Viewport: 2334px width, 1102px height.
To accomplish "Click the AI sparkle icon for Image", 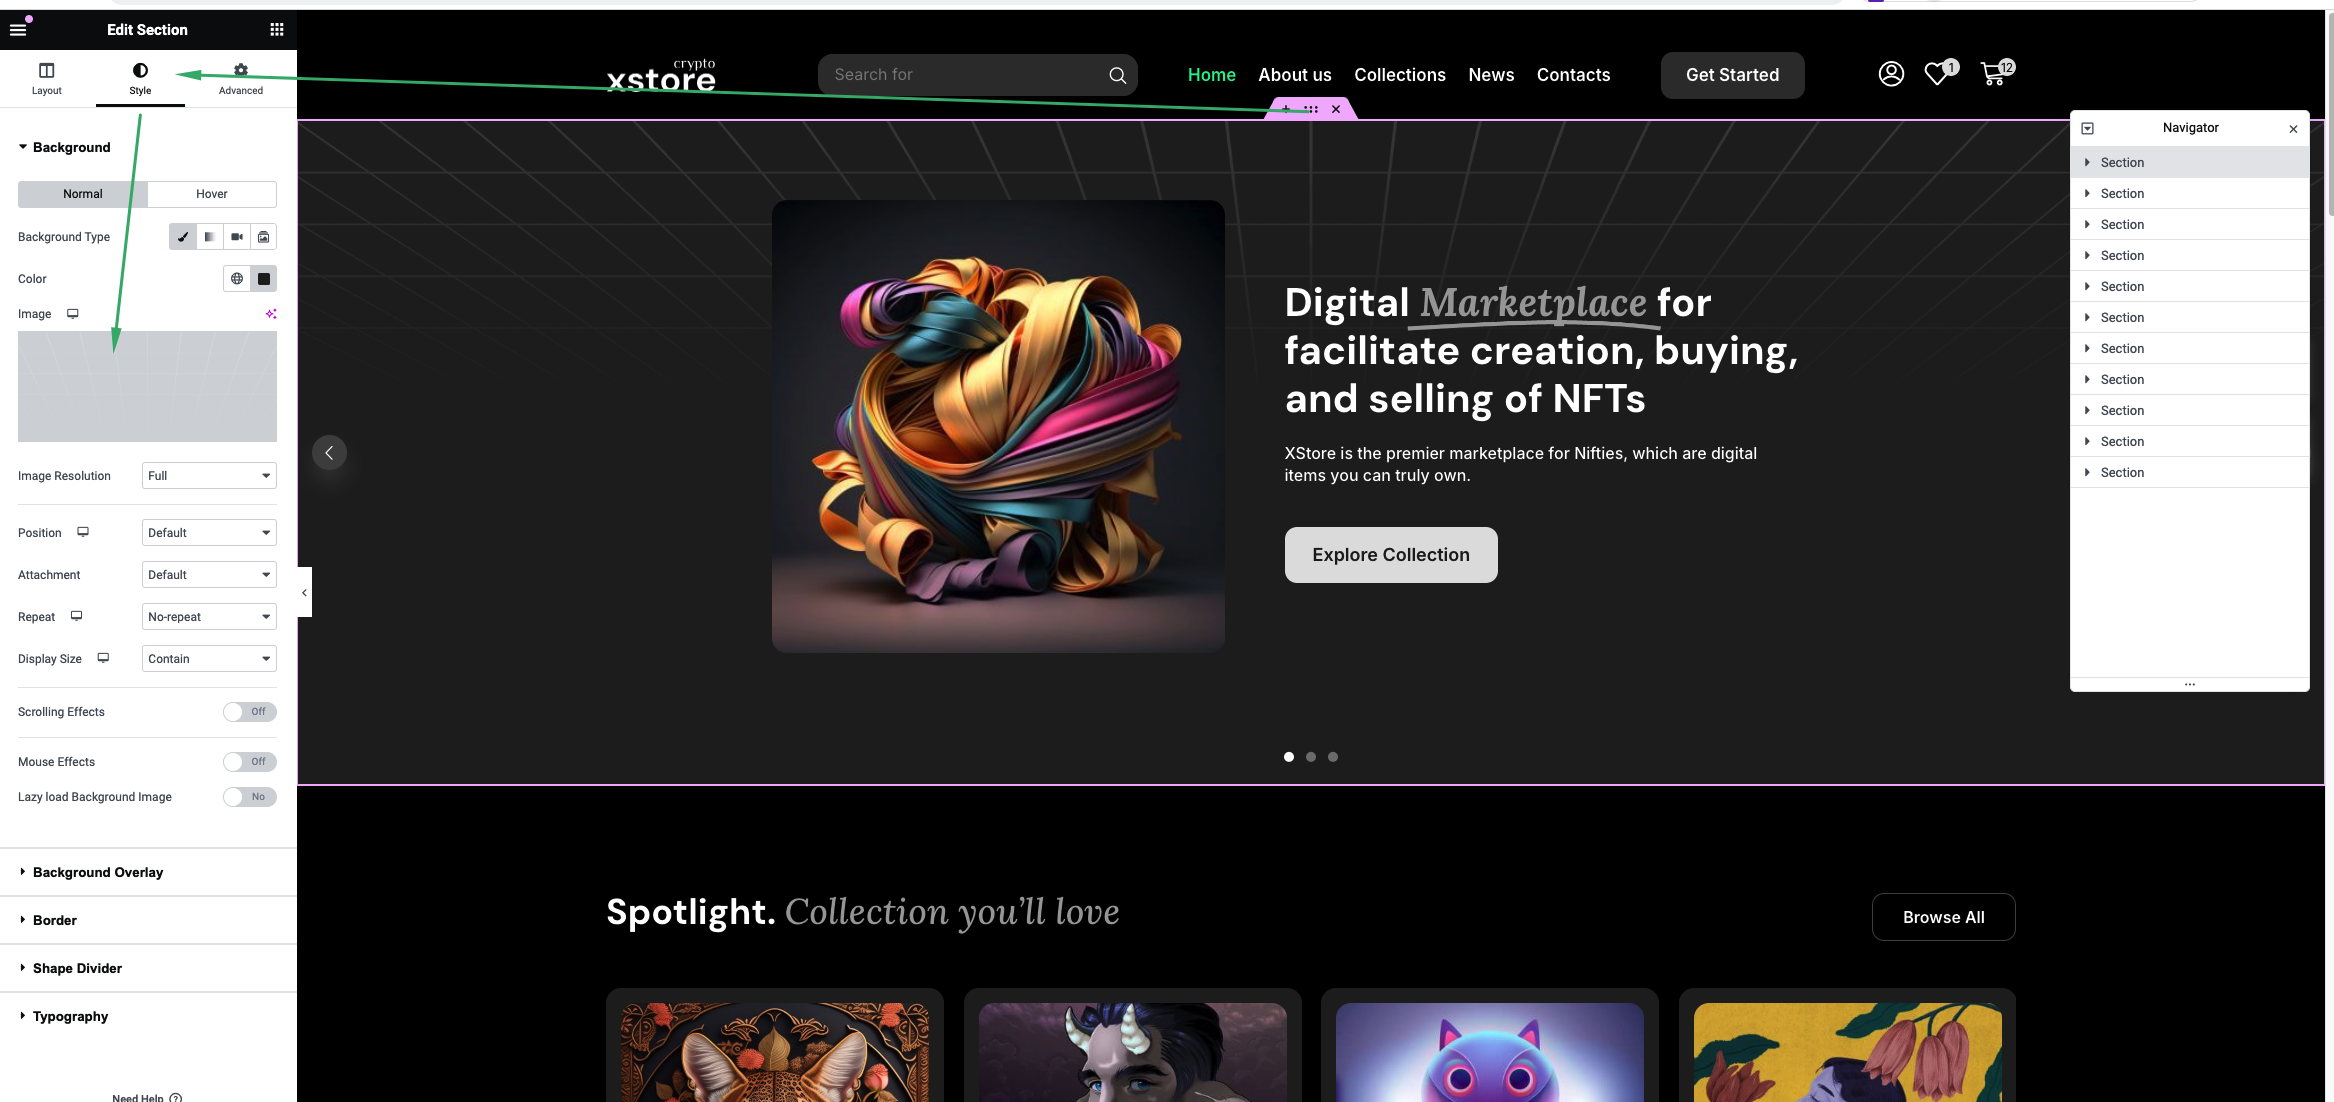I will (x=270, y=314).
